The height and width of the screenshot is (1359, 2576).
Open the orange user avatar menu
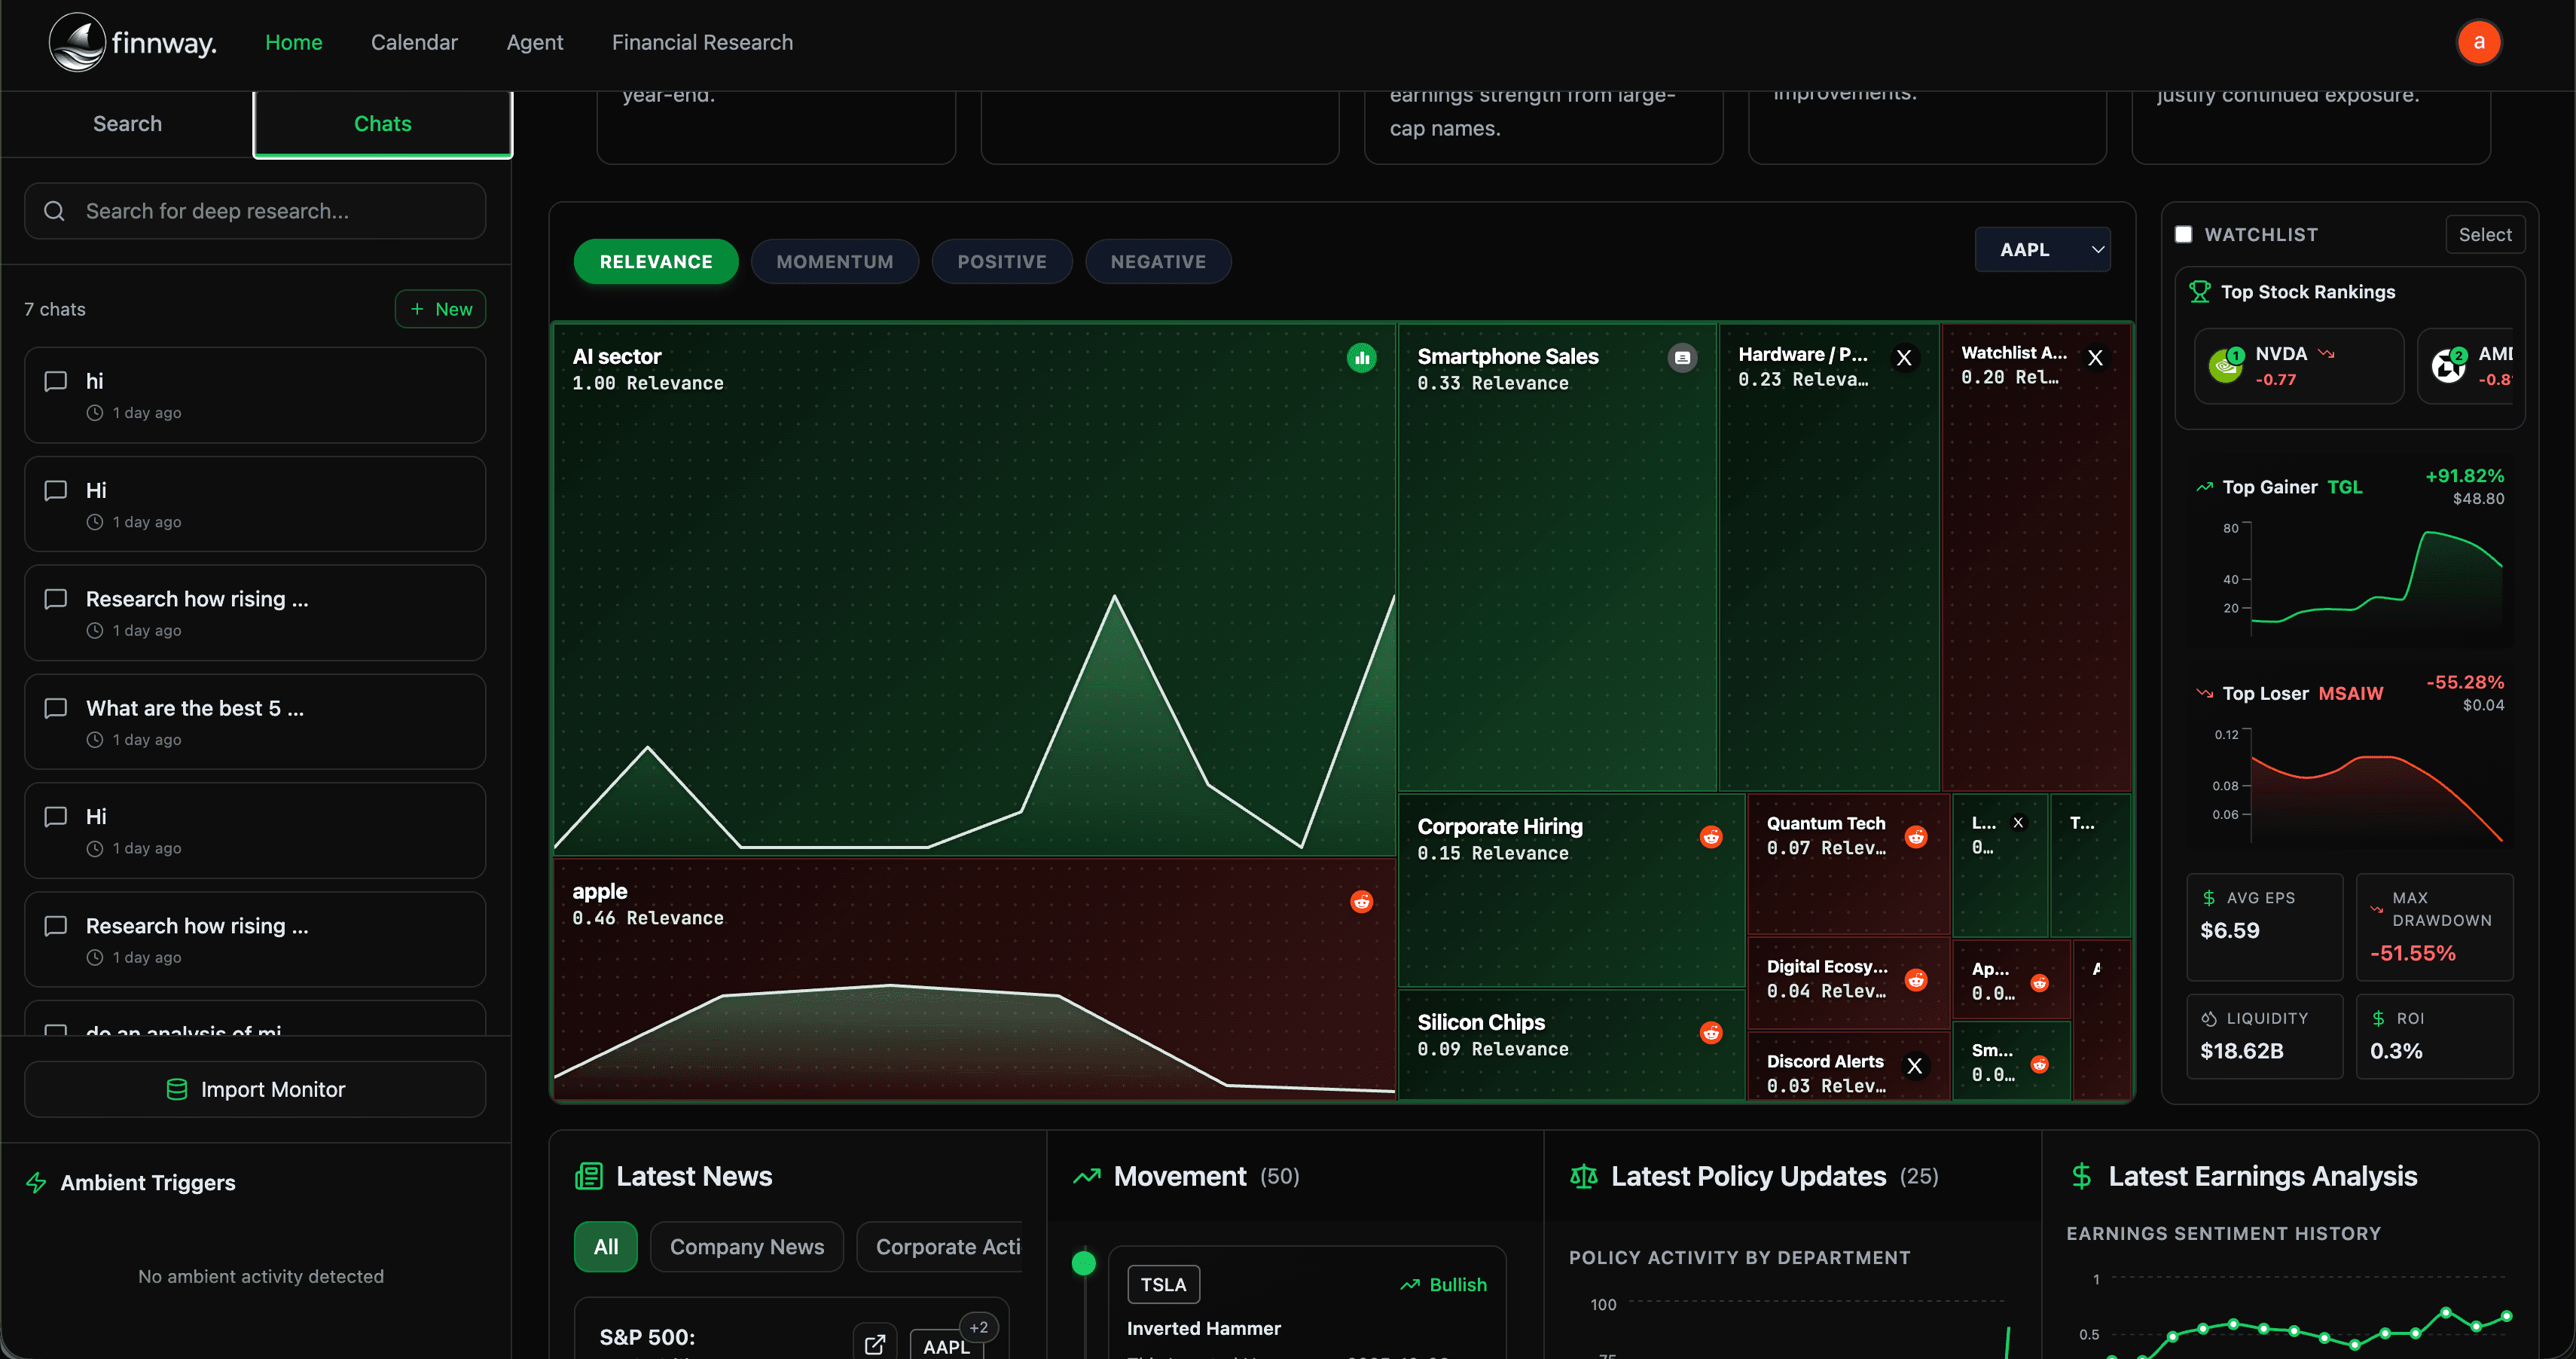point(2478,42)
